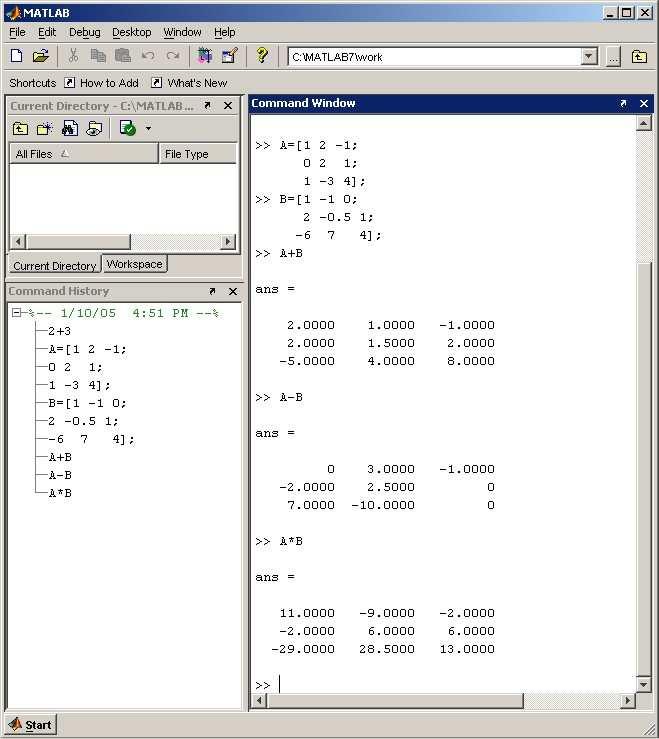This screenshot has height=739, width=659.
Task: Close the Command History panel
Action: (233, 291)
